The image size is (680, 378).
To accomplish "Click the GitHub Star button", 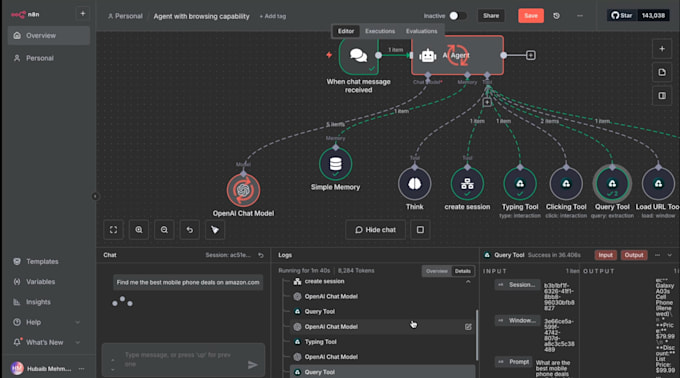I will (621, 15).
